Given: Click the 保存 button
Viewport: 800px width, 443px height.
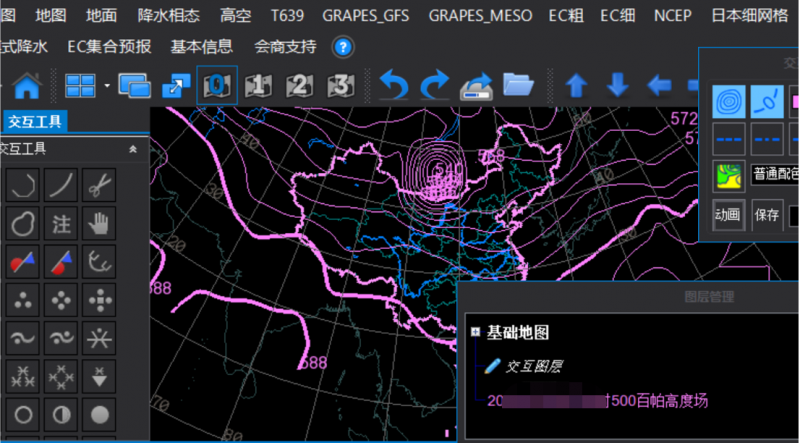Looking at the screenshot, I should 767,213.
